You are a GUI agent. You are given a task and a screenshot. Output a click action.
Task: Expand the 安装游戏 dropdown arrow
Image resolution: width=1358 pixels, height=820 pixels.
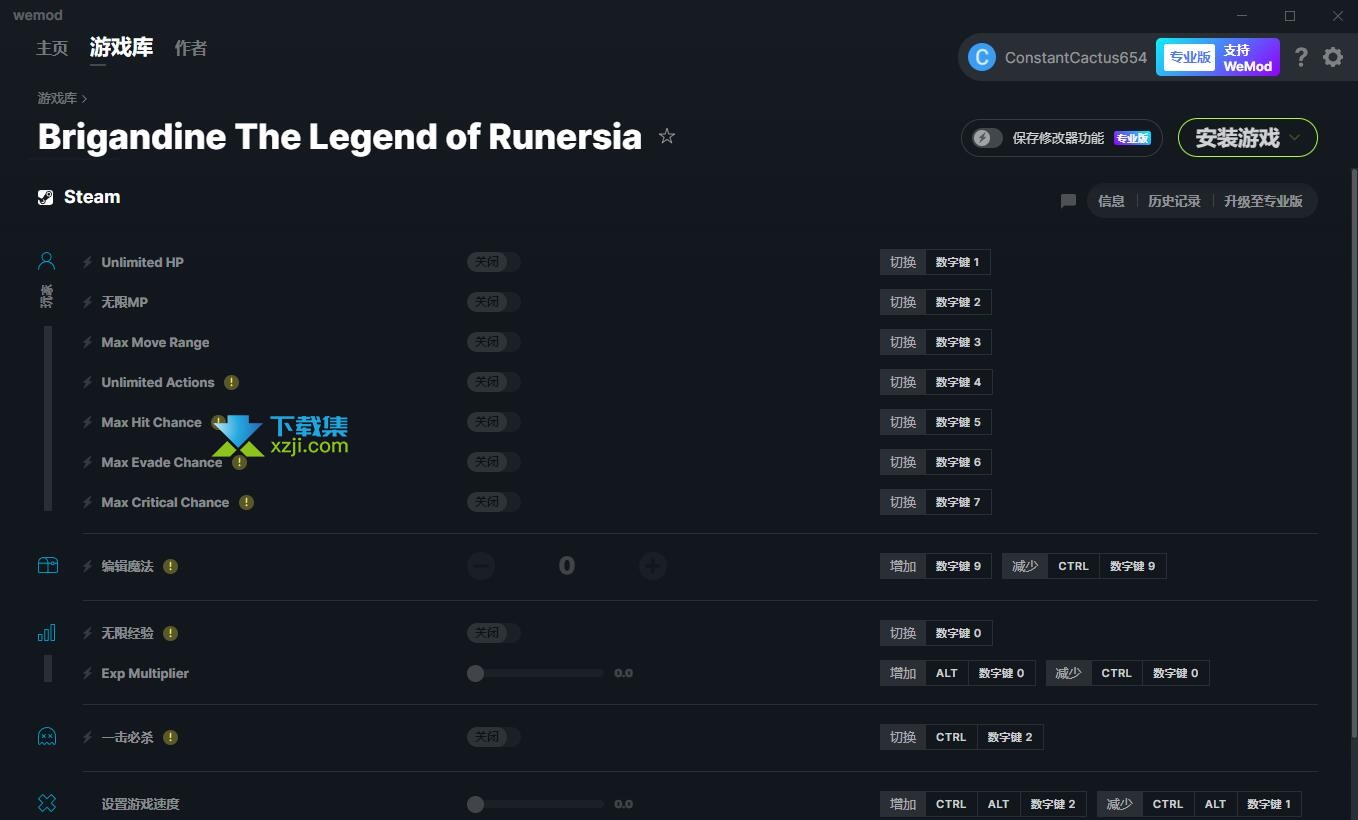click(x=1295, y=138)
